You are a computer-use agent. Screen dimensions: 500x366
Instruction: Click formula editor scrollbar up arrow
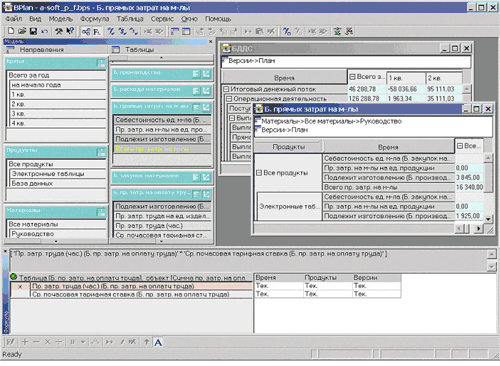pyautogui.click(x=492, y=255)
